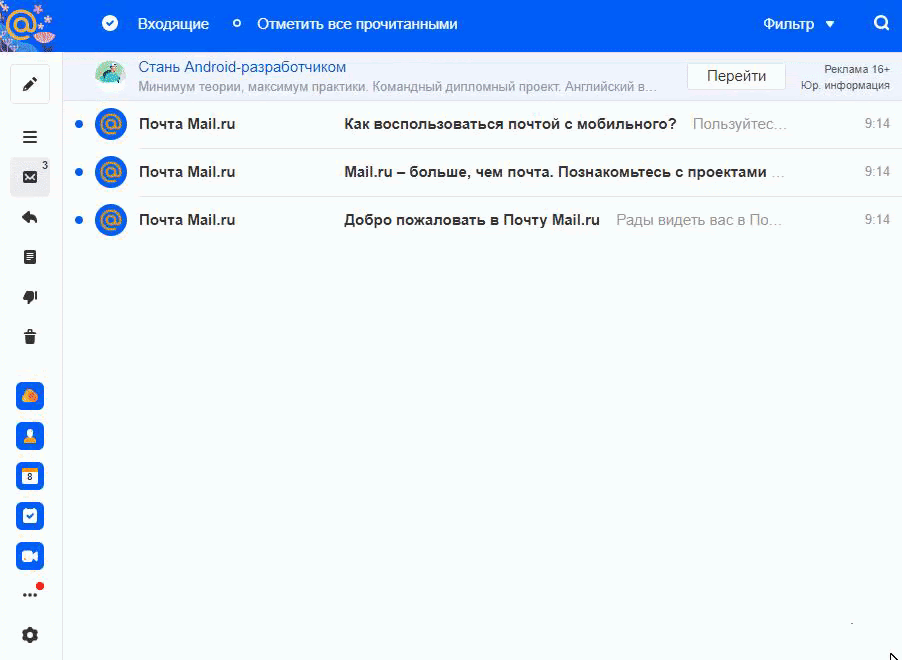
Task: Open the settings gear icon
Action: (30, 635)
